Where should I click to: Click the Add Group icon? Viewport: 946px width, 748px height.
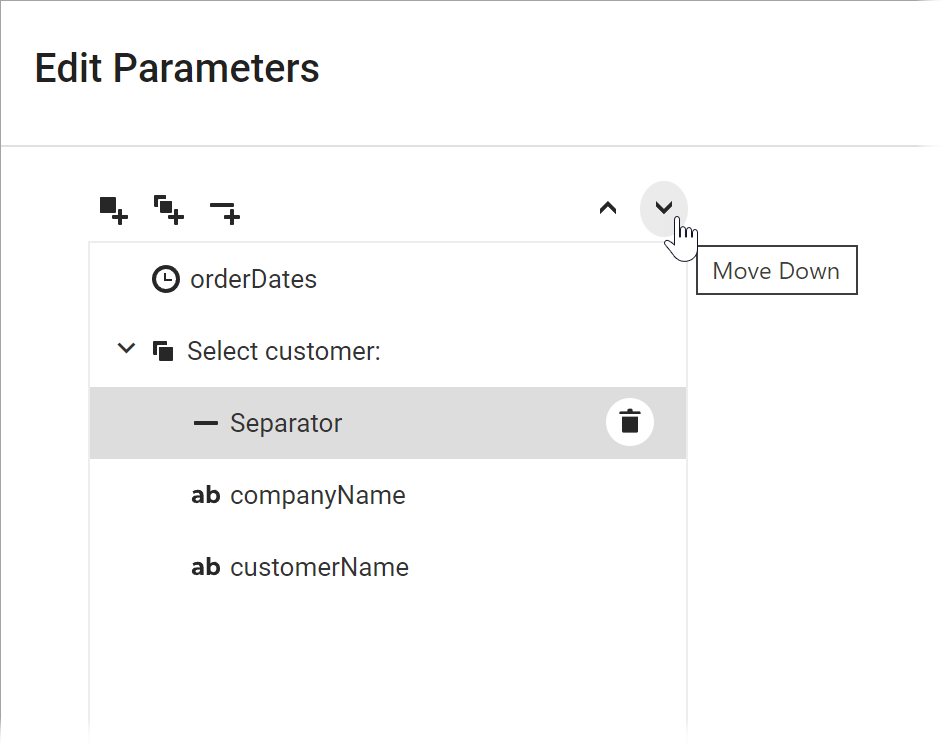tap(168, 210)
